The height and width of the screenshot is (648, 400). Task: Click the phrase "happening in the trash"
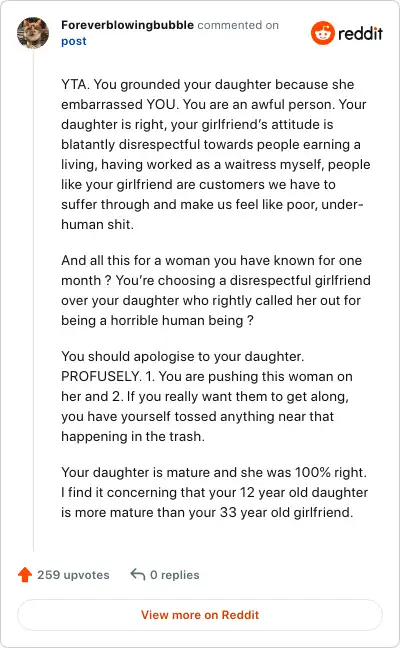coord(133,436)
